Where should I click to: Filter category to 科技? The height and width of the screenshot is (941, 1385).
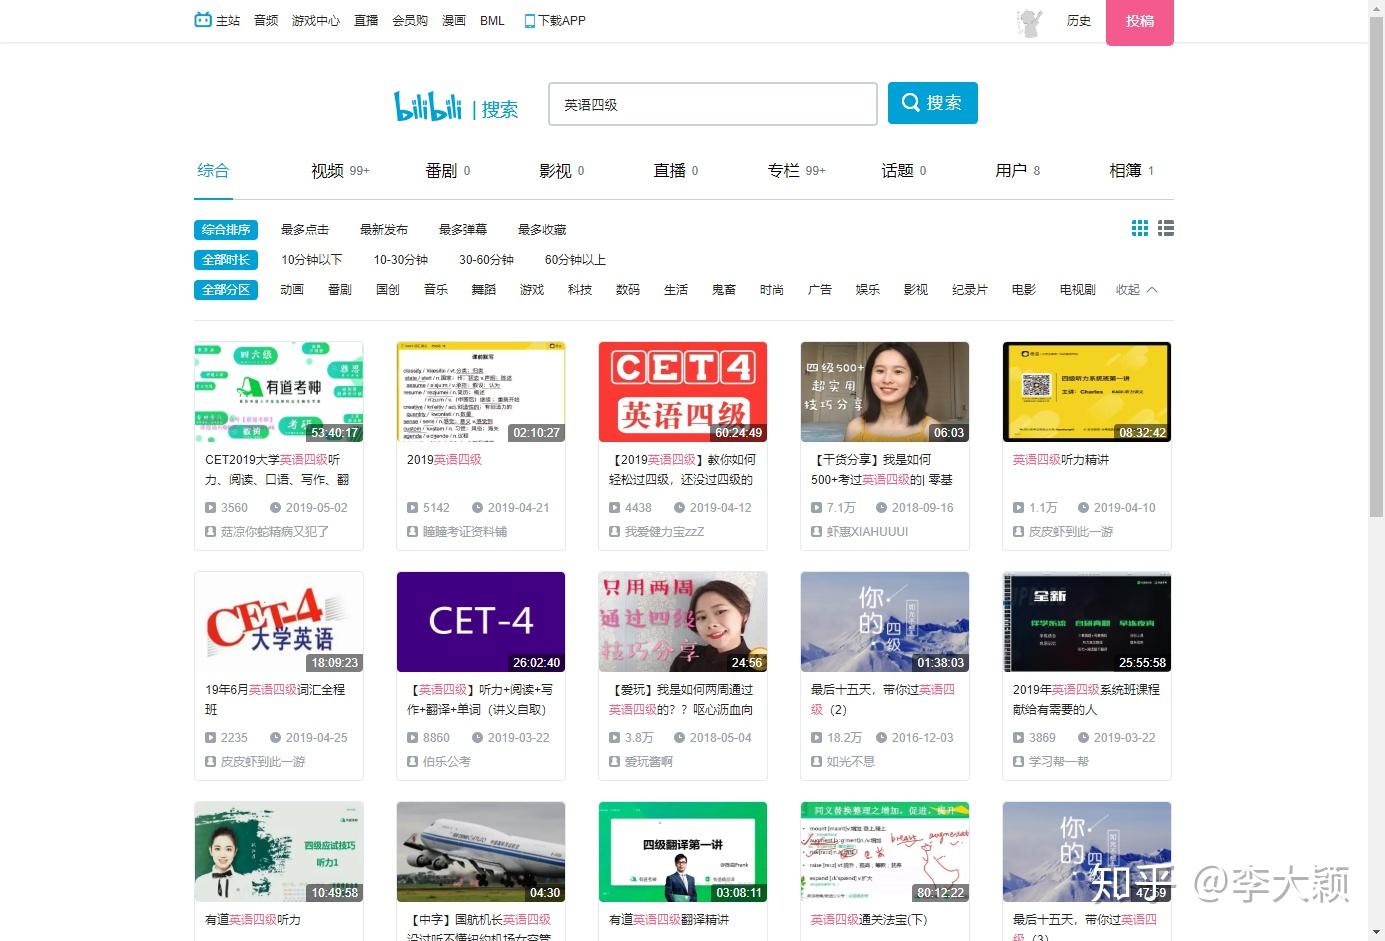580,290
